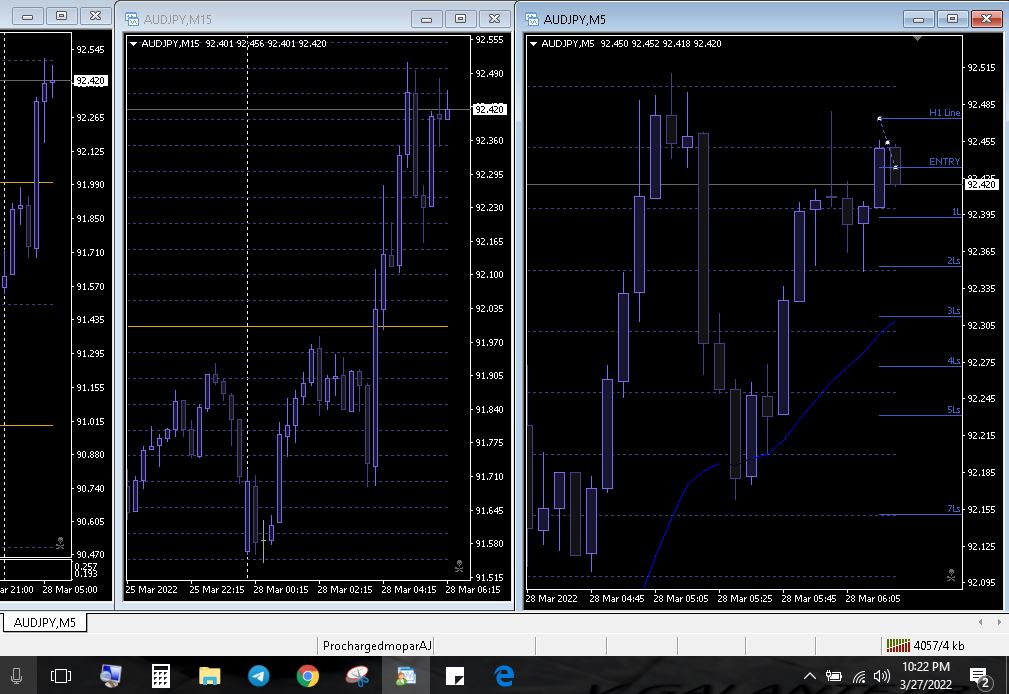Click the expert advisor icon in M15 chart

[459, 566]
